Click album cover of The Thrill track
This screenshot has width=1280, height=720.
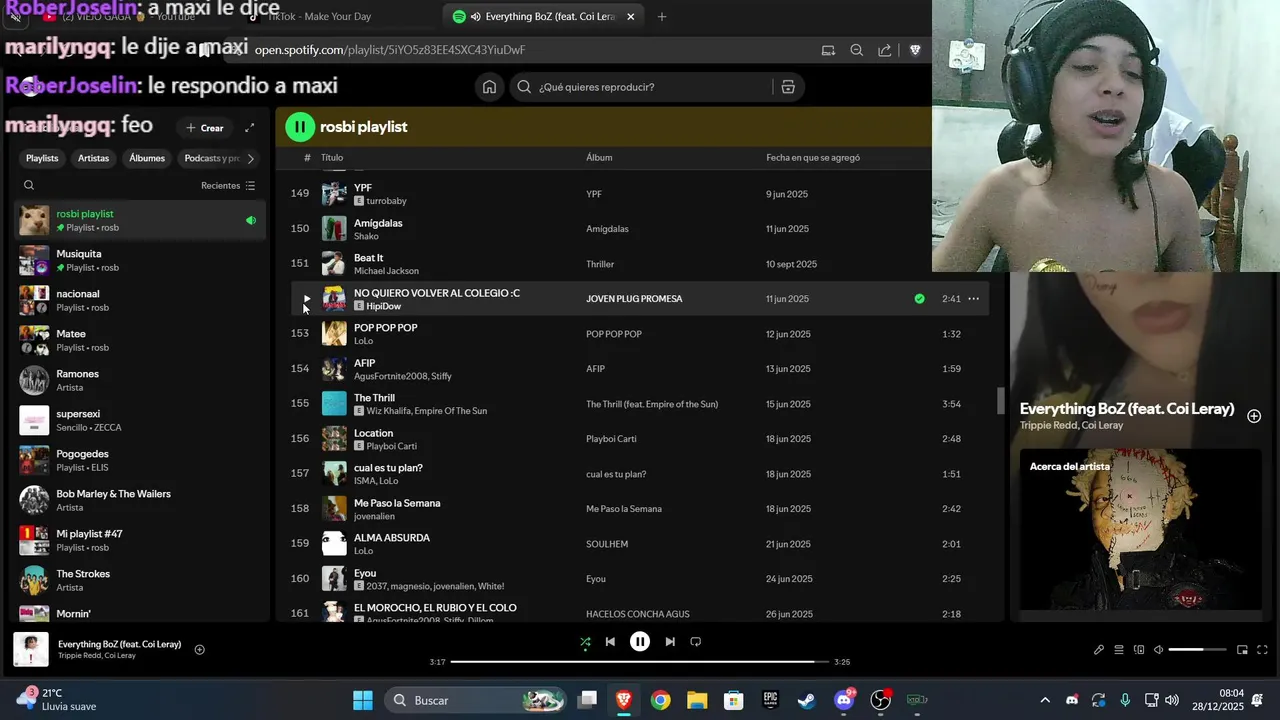(334, 403)
